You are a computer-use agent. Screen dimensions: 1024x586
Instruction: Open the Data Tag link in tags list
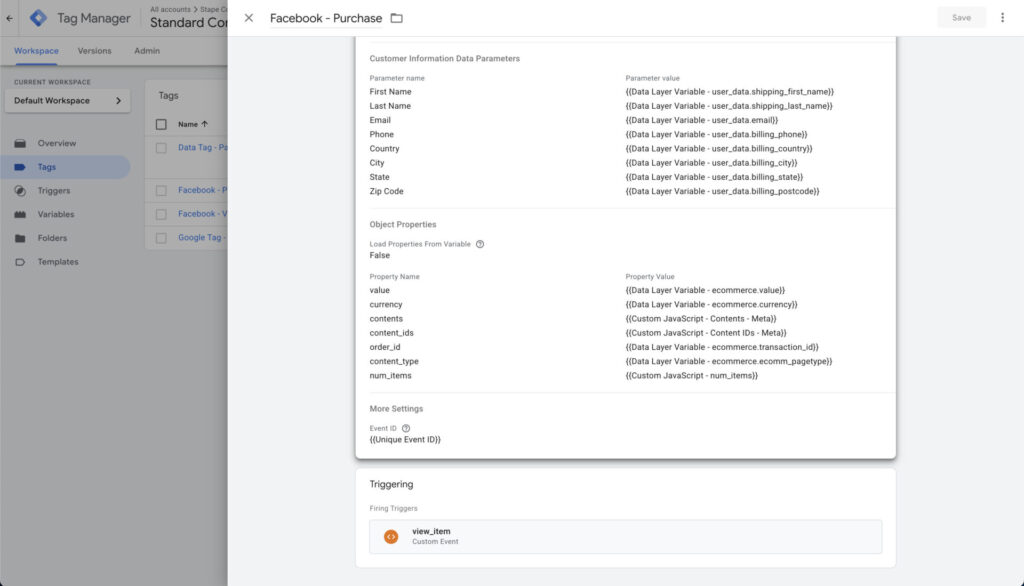click(202, 147)
